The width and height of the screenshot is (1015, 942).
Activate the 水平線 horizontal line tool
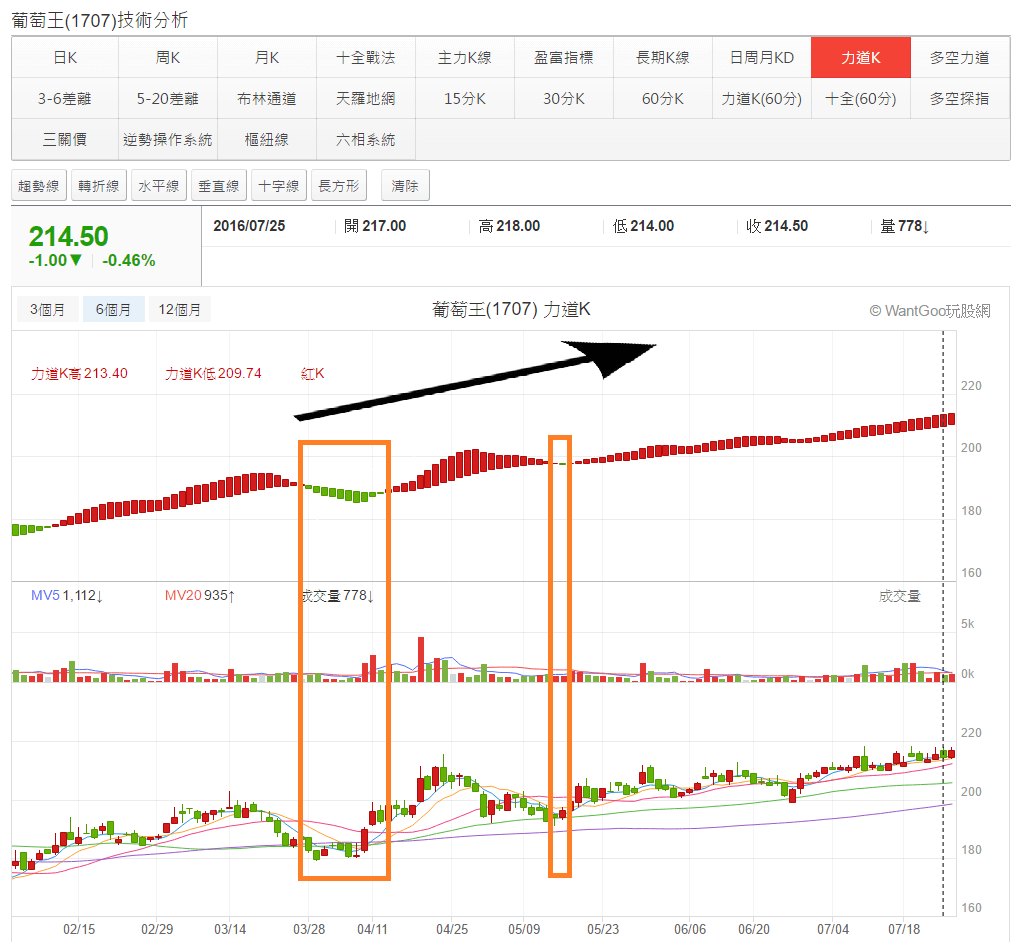coord(158,185)
